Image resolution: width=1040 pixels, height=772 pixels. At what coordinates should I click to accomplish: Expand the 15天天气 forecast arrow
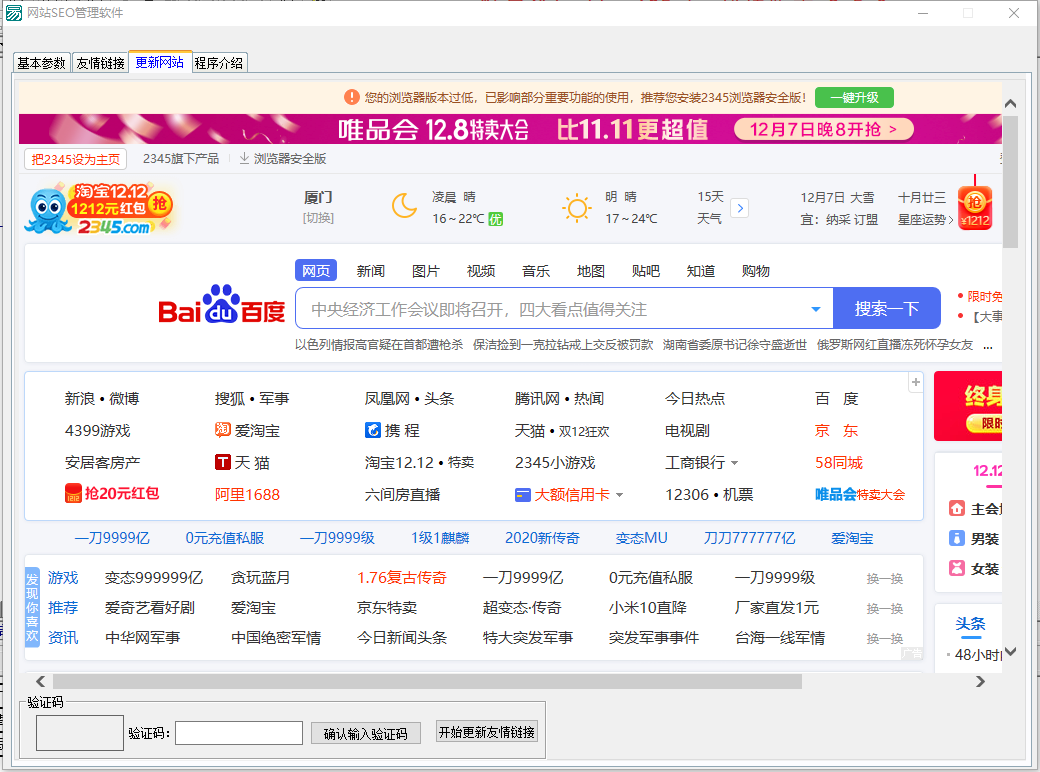[x=740, y=208]
